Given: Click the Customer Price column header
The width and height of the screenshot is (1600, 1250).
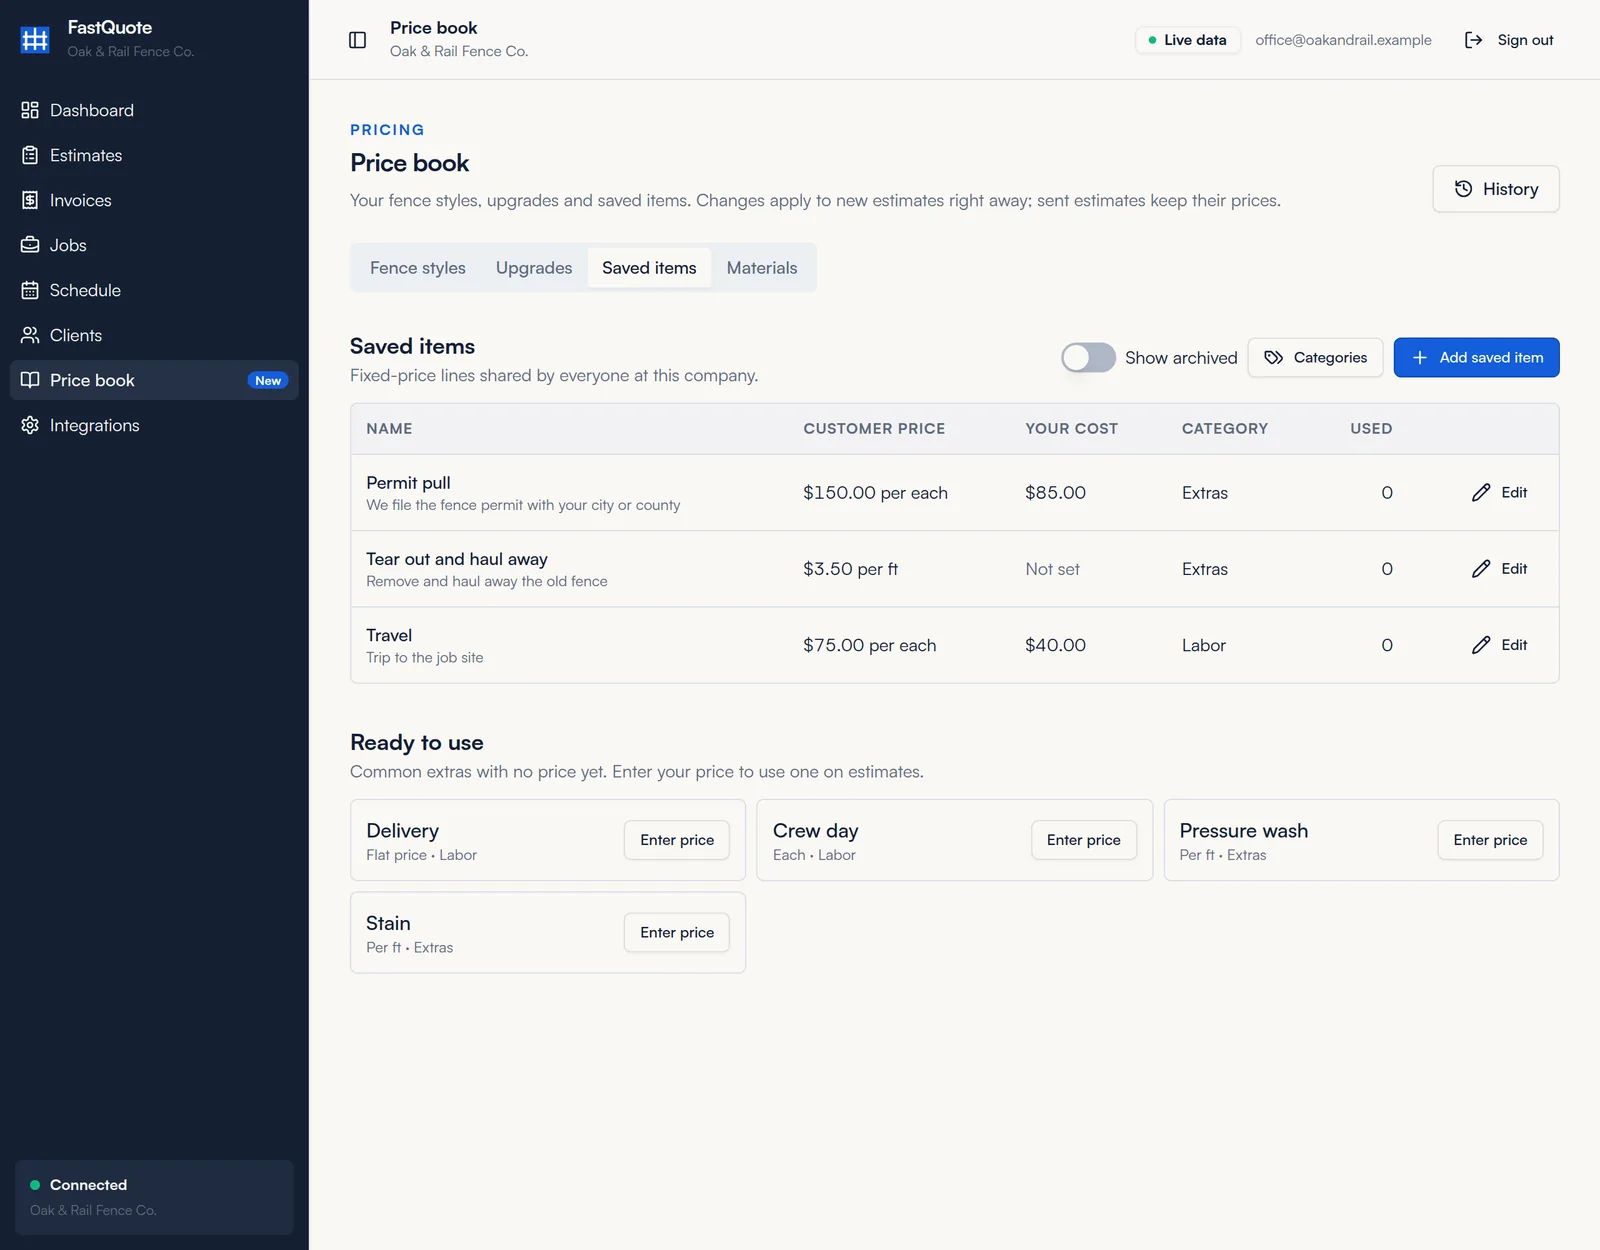Looking at the screenshot, I should click(874, 429).
